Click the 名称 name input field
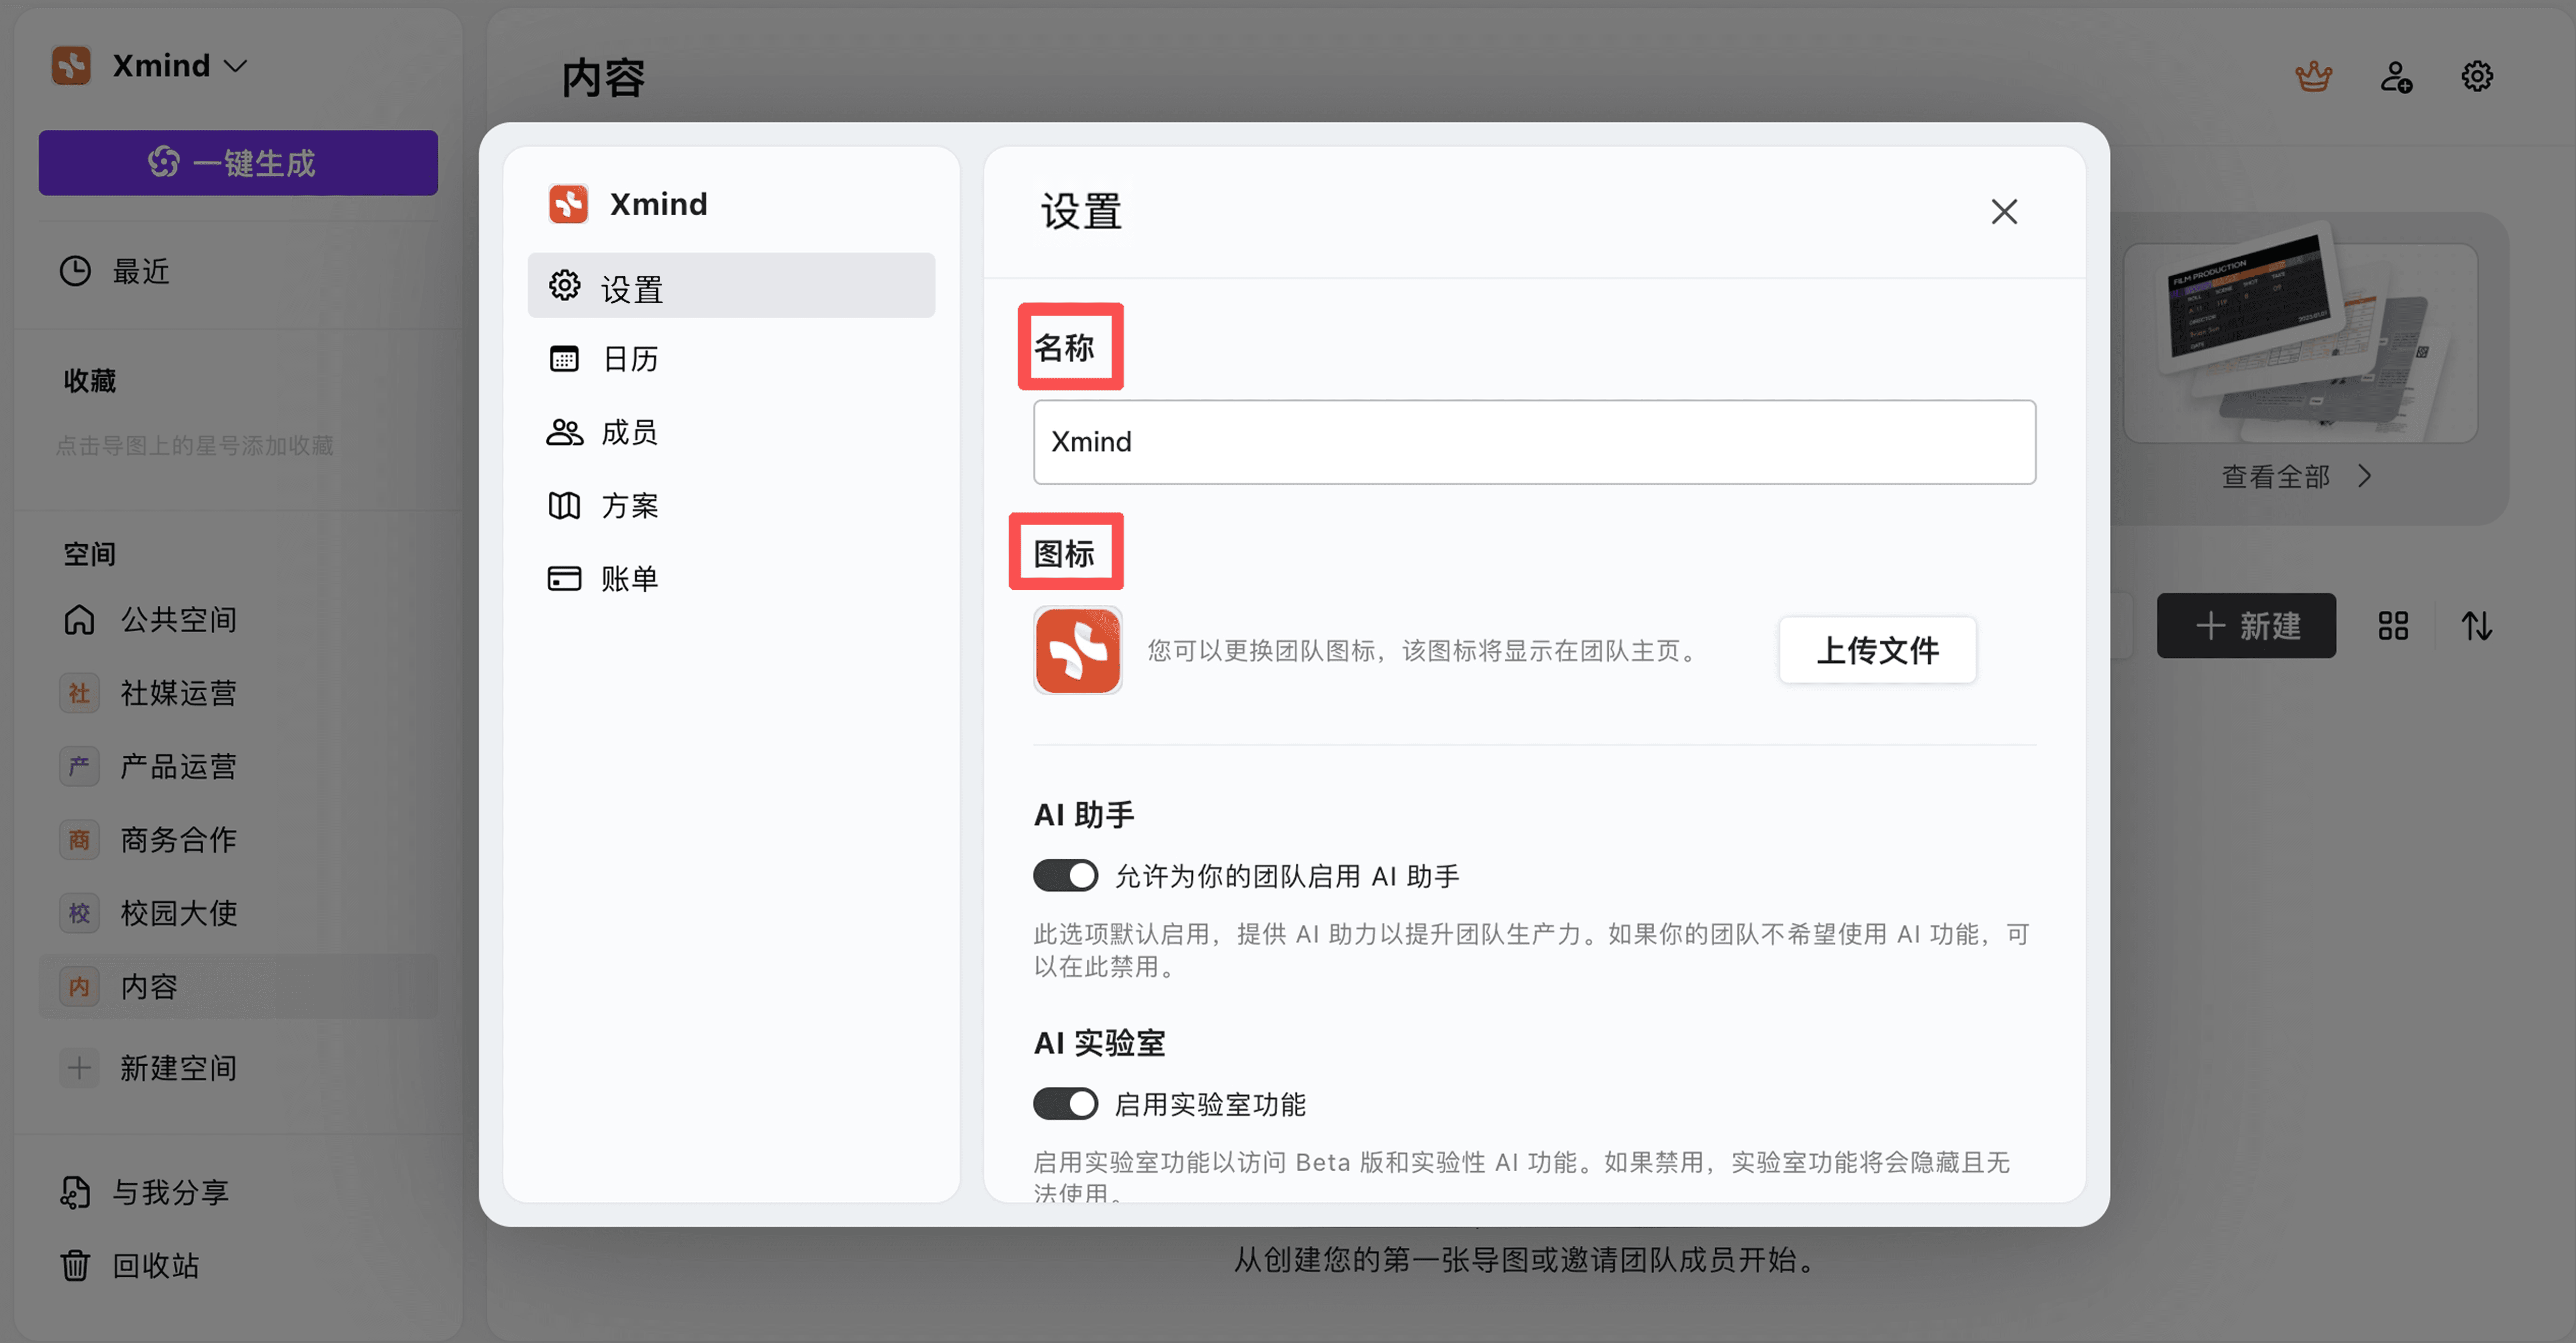 coord(1533,442)
